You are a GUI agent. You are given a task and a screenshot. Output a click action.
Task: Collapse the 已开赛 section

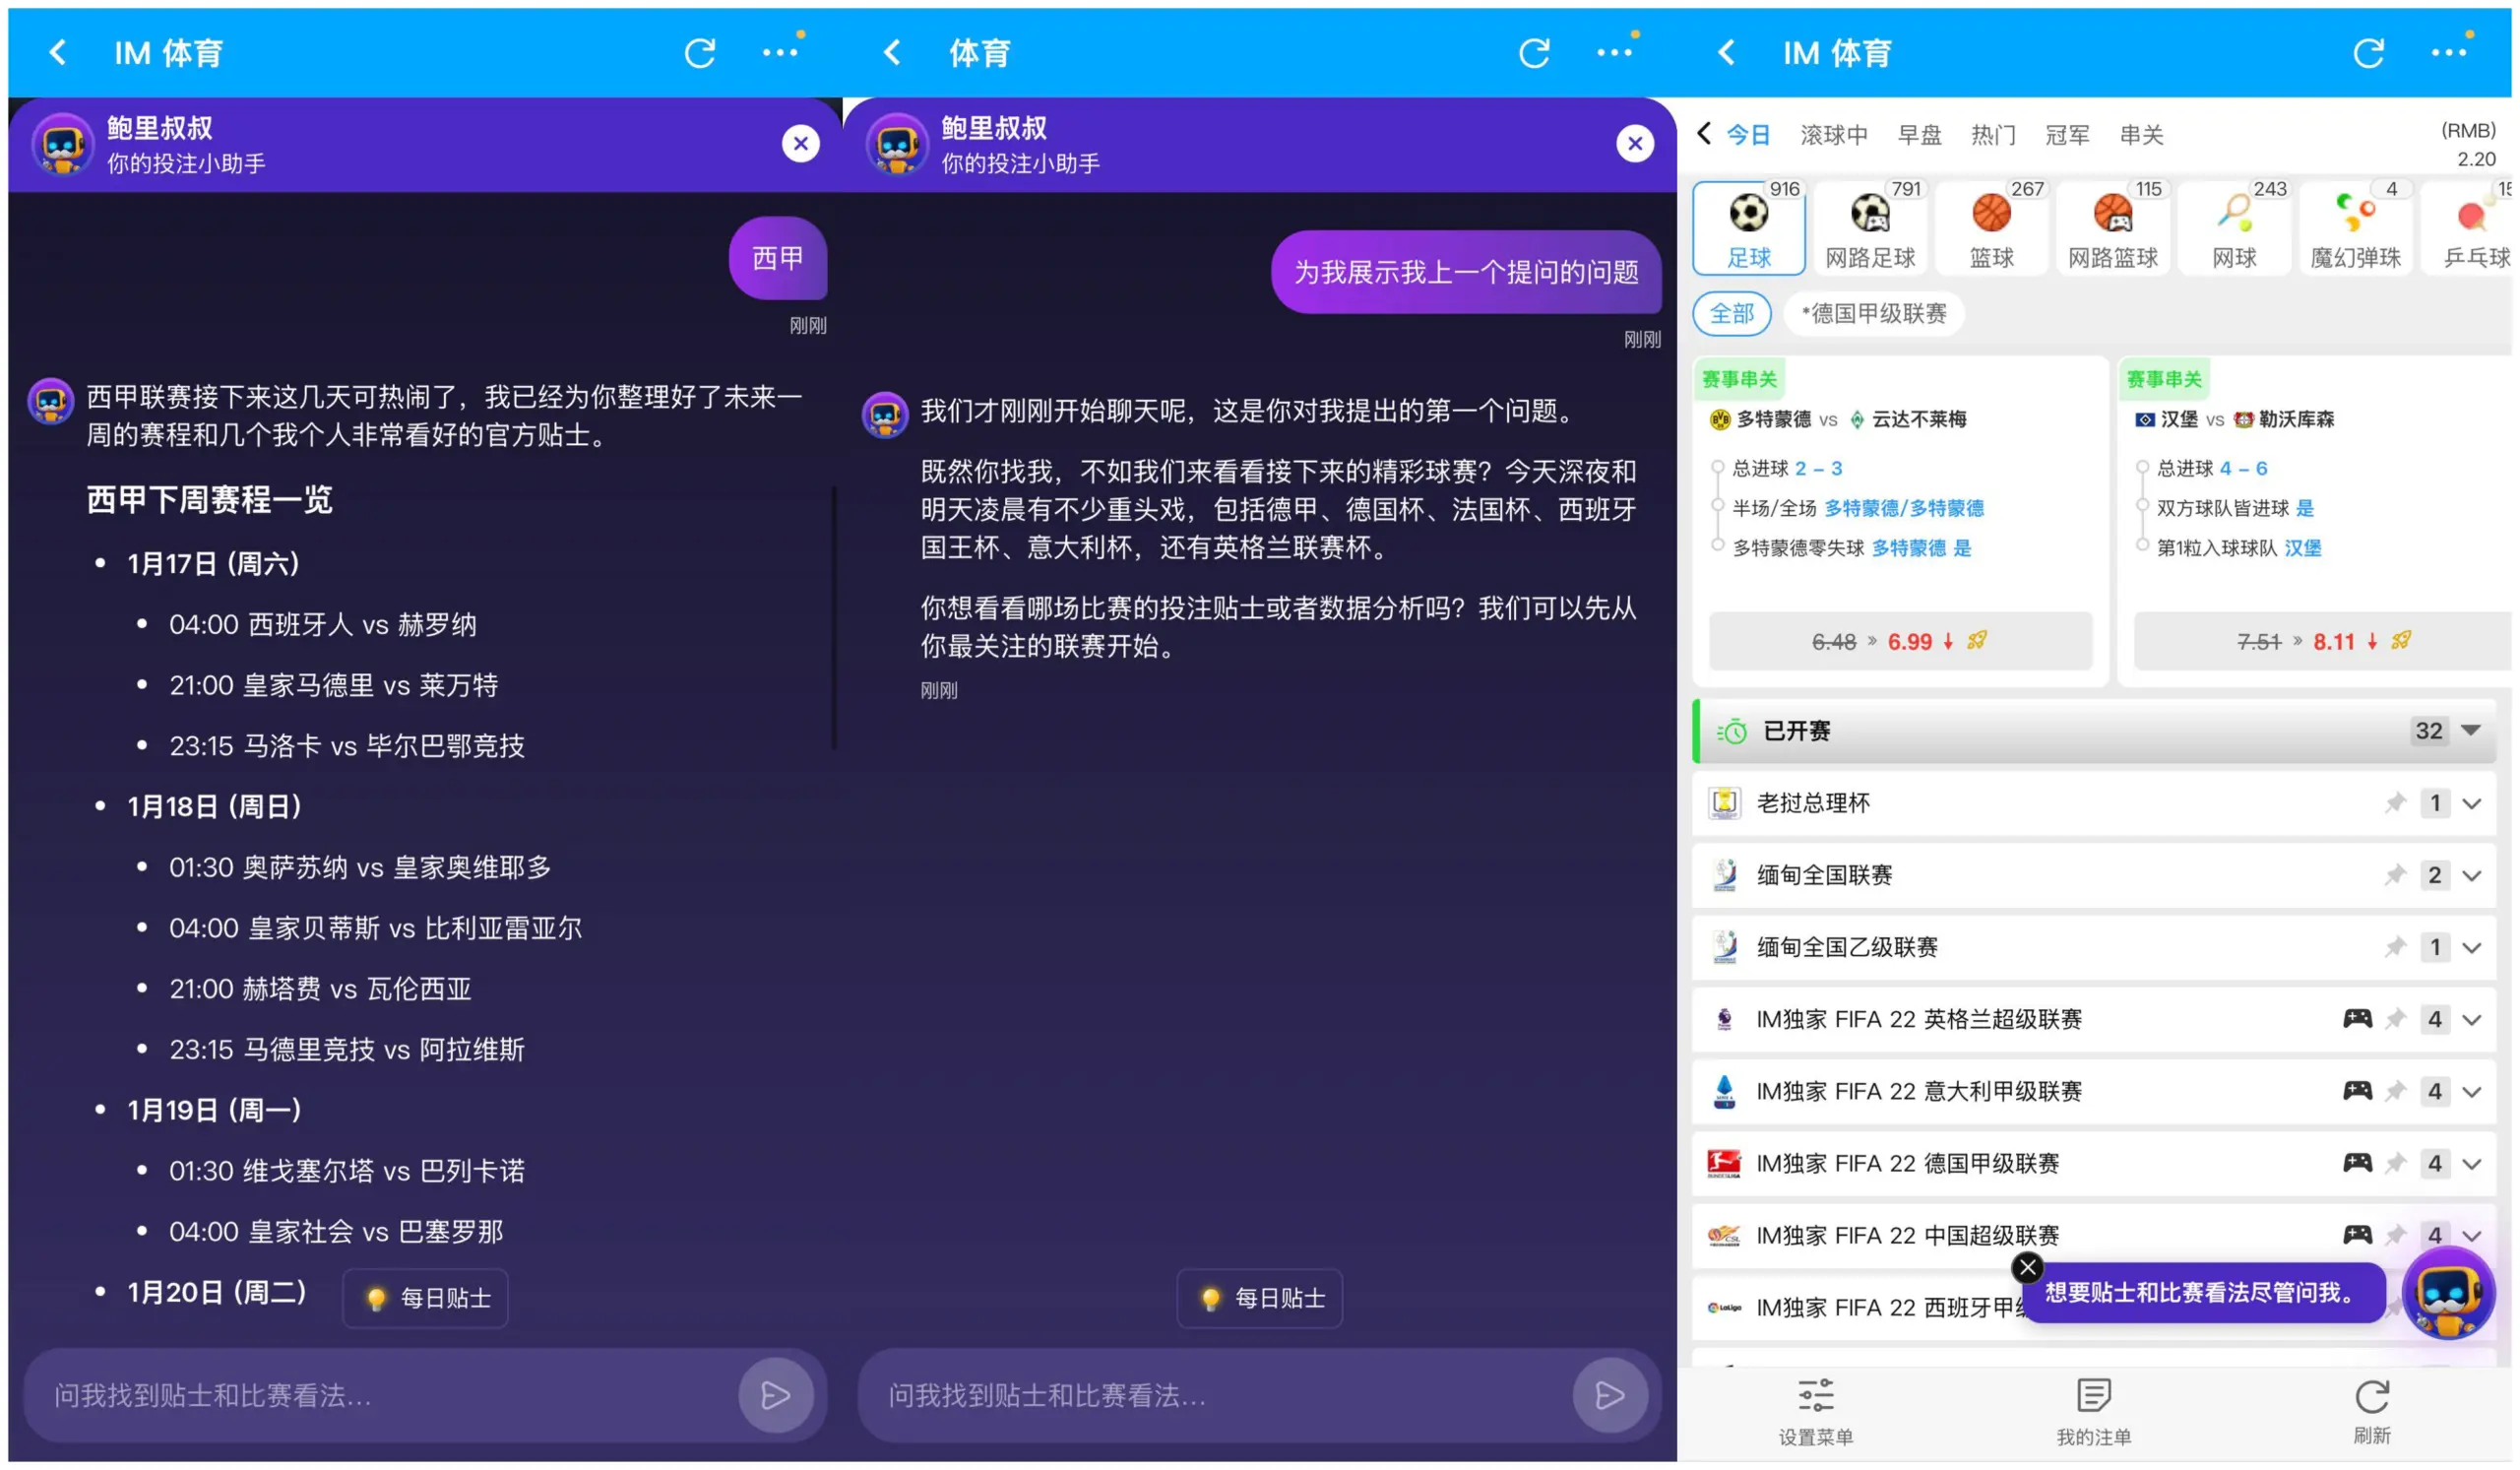2471,731
